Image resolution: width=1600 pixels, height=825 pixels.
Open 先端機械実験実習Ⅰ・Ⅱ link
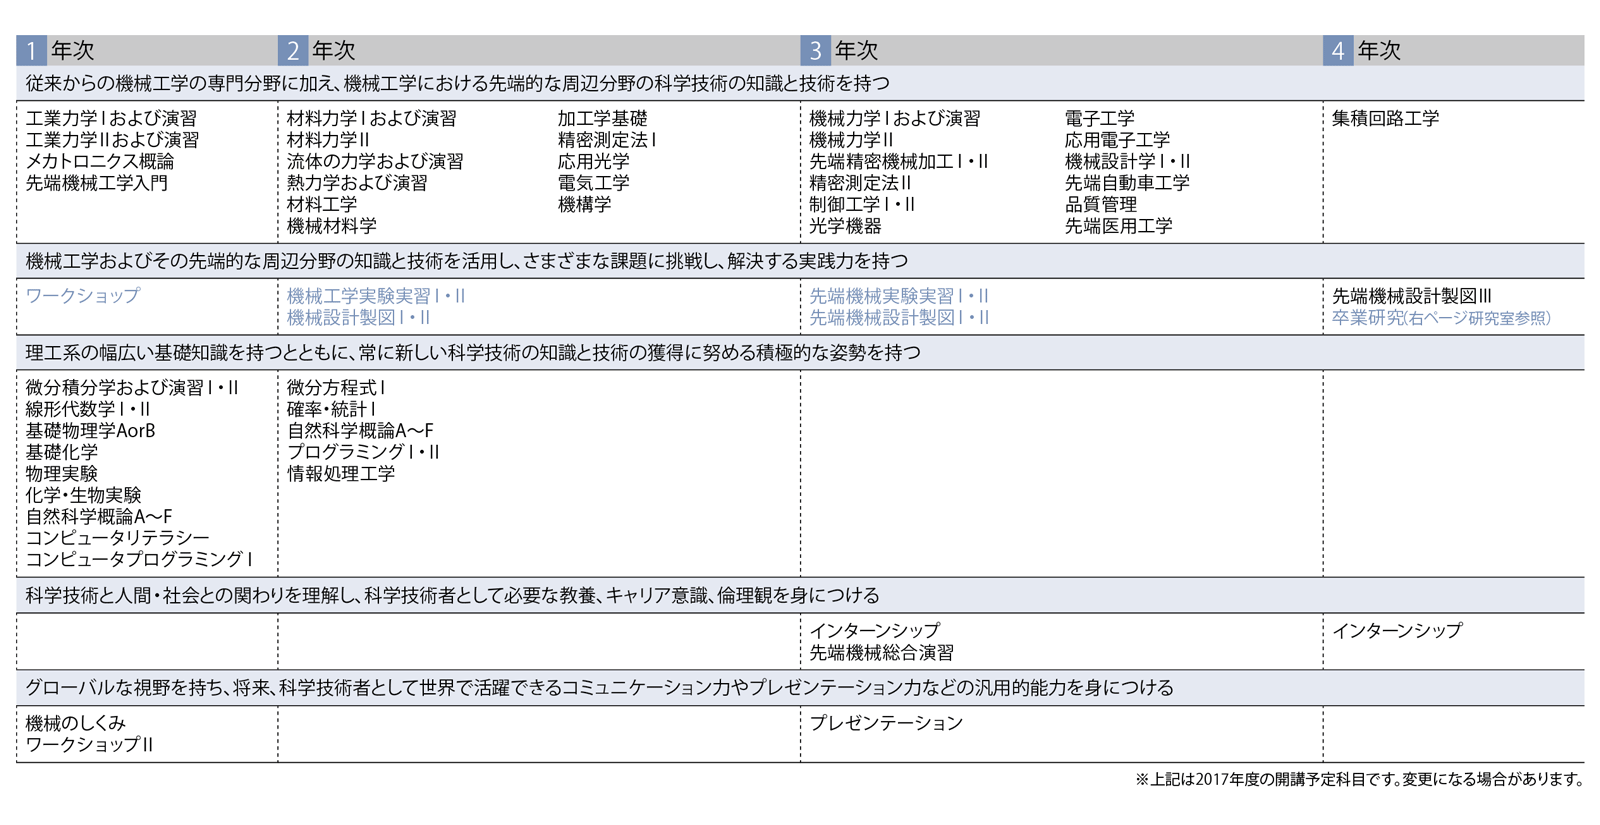coord(899,296)
